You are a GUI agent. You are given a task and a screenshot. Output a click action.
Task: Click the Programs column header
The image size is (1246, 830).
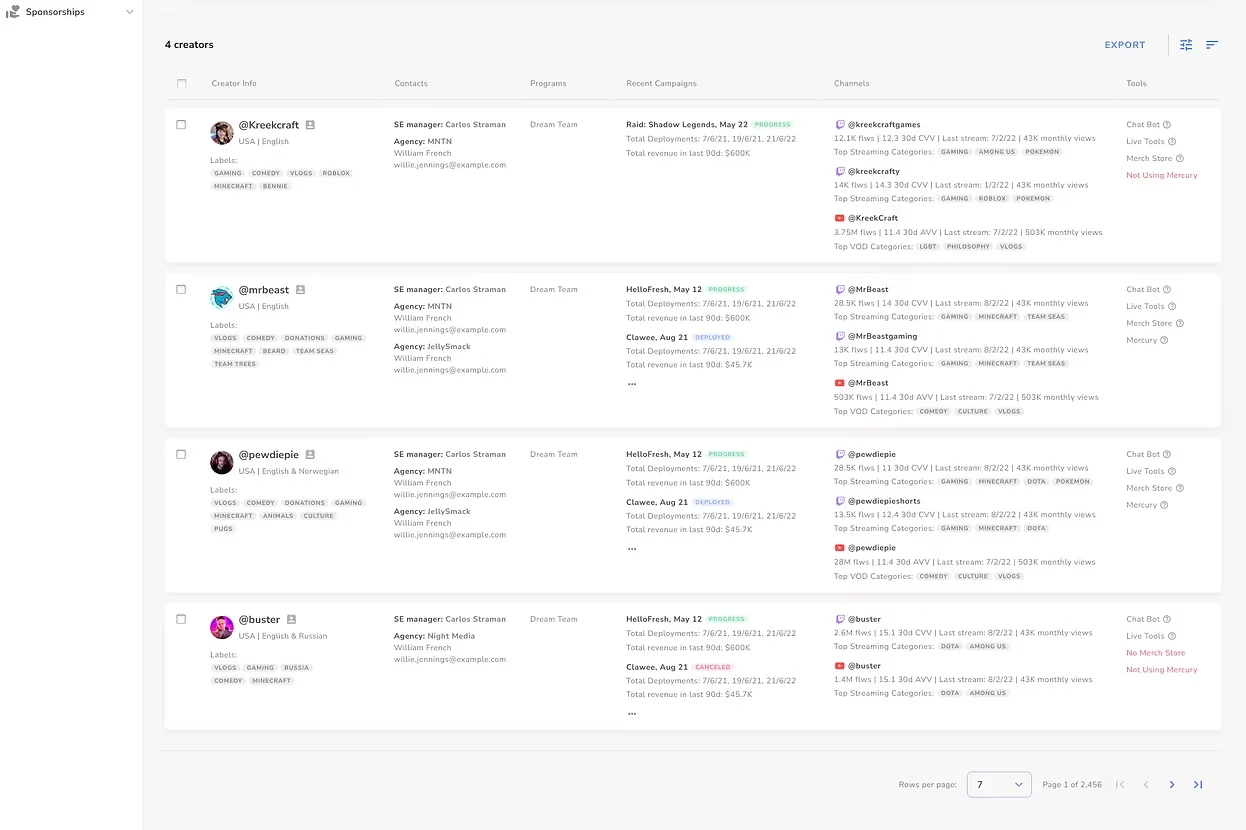548,84
